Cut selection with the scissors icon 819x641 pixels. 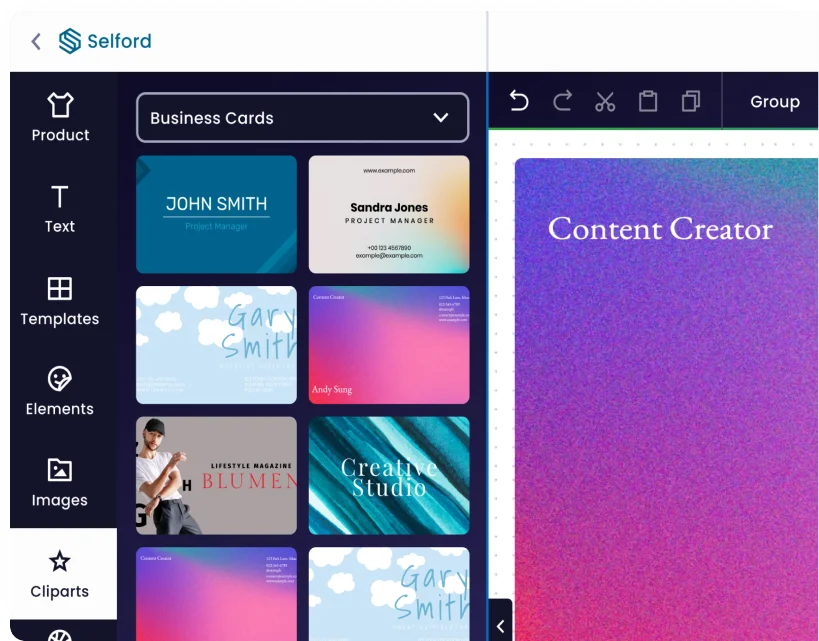(x=605, y=101)
